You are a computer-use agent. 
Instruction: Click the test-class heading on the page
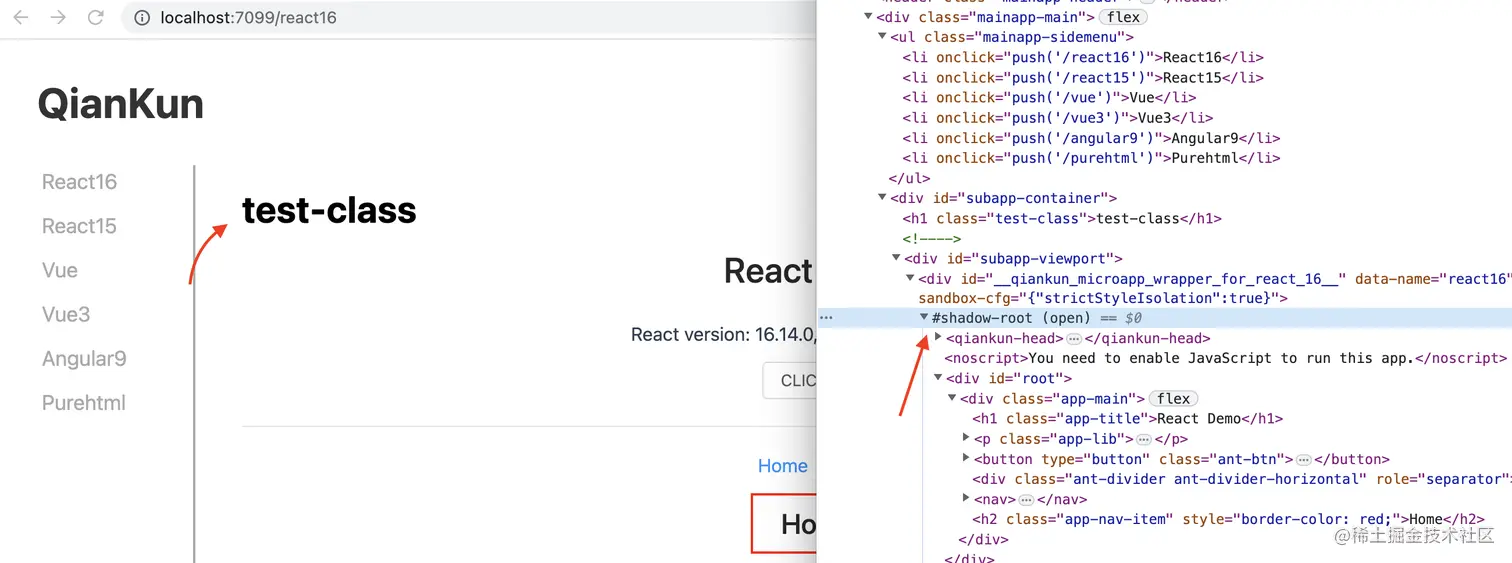tap(329, 210)
